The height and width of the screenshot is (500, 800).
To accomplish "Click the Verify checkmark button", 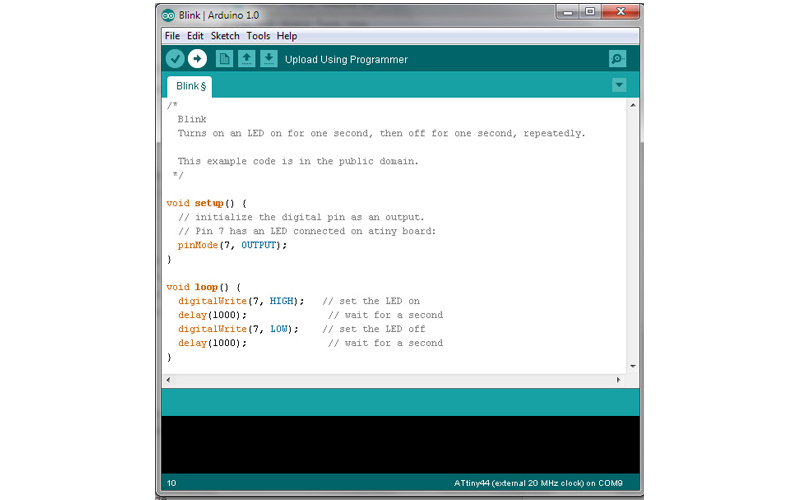I will coord(175,59).
